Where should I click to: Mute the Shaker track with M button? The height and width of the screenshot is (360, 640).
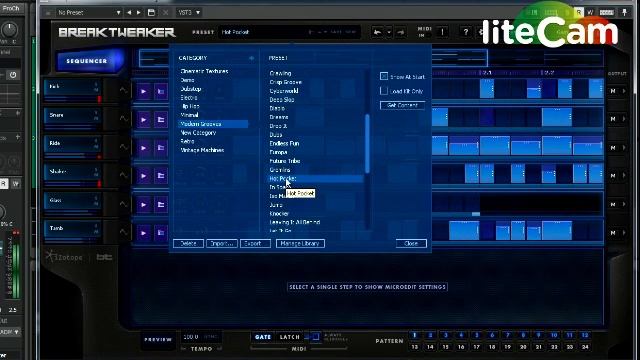613,176
